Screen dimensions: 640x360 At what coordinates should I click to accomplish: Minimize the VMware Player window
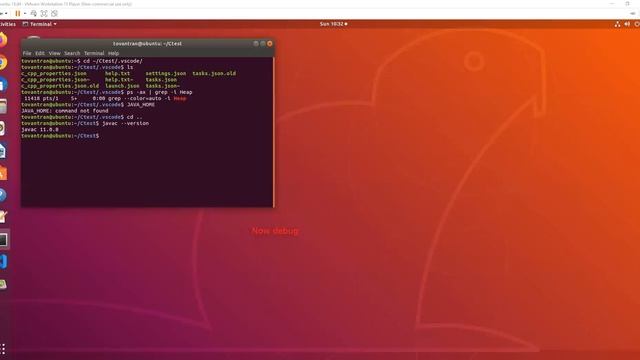612,4
